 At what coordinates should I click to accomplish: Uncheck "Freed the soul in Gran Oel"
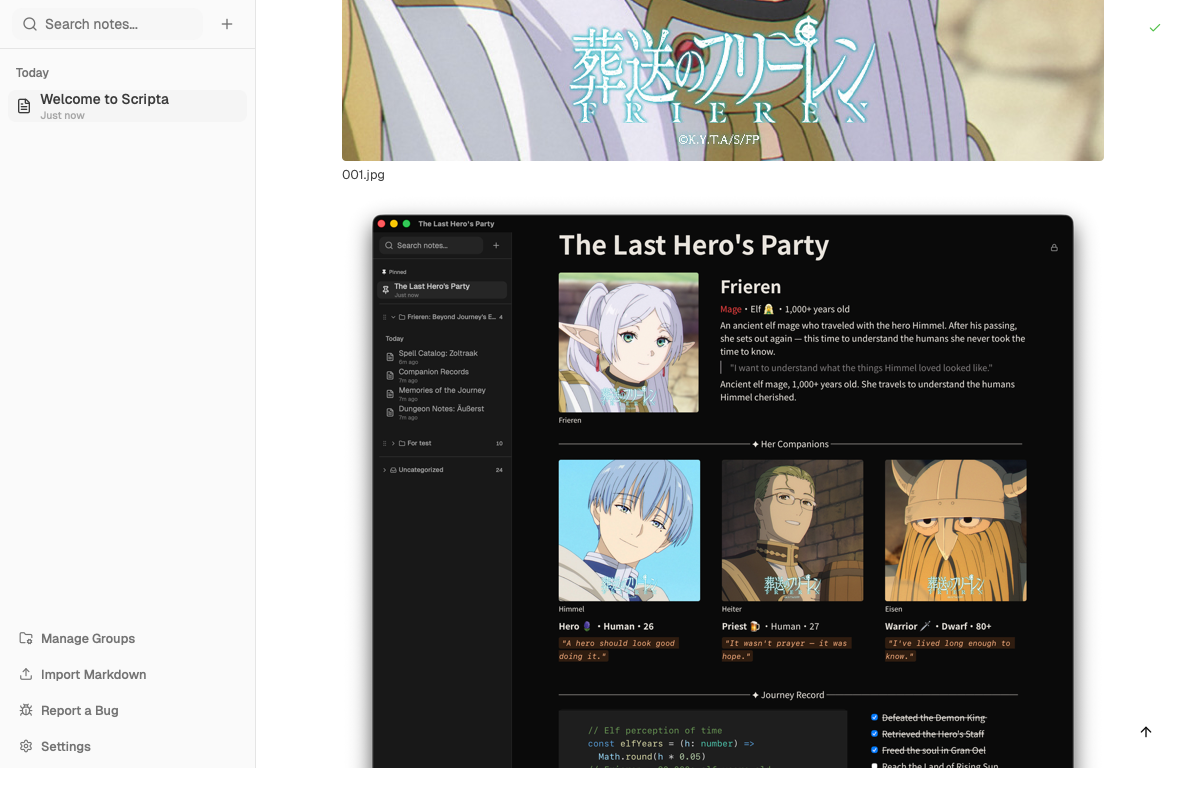click(875, 750)
